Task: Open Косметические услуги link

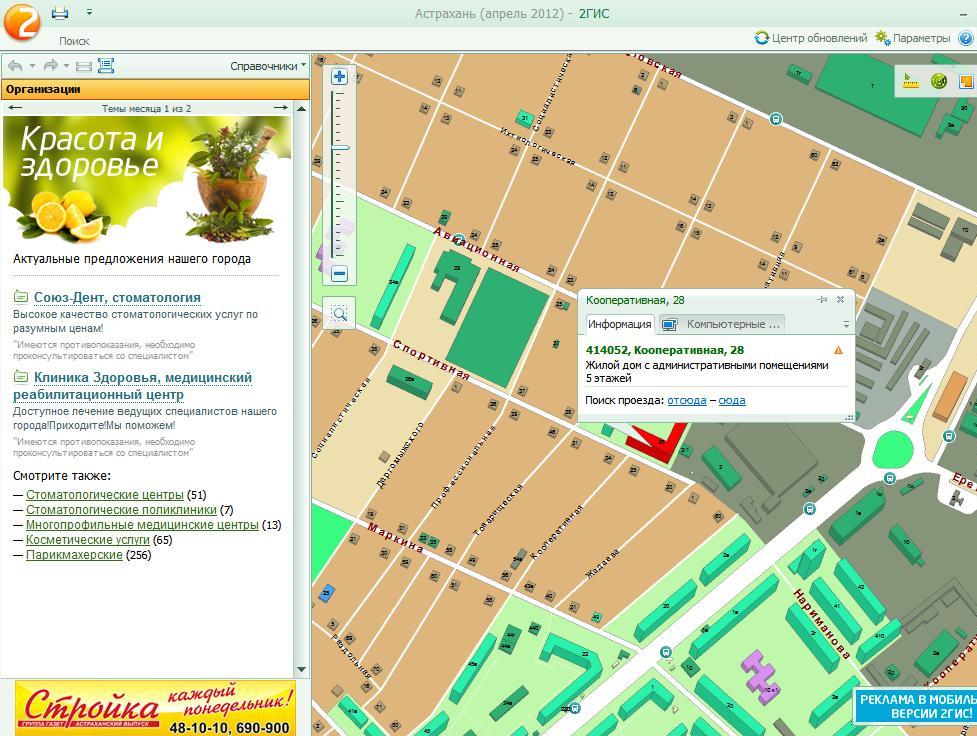Action: (x=88, y=540)
